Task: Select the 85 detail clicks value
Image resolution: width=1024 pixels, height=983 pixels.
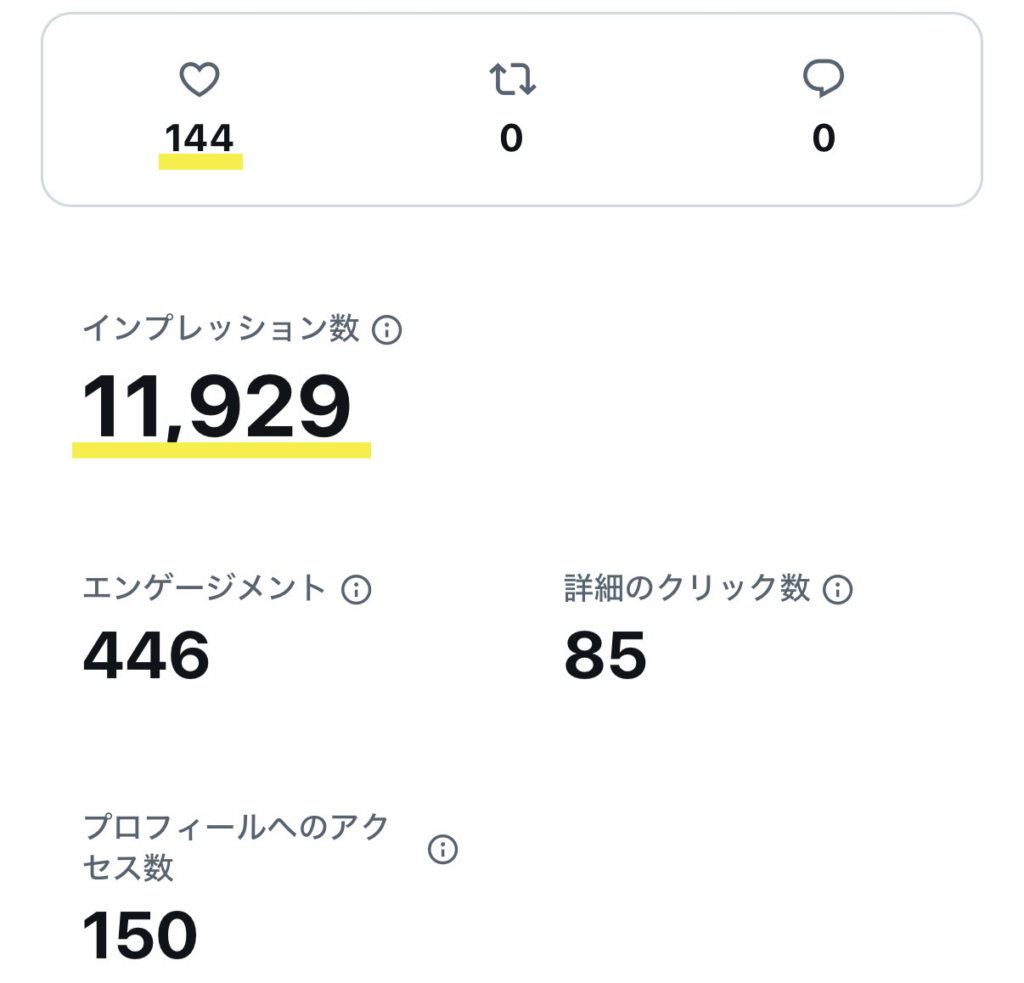Action: point(605,656)
